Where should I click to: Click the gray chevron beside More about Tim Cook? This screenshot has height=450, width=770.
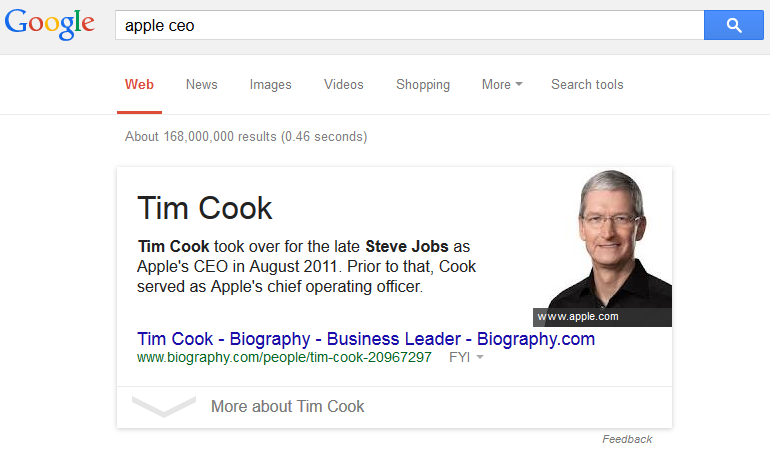164,406
